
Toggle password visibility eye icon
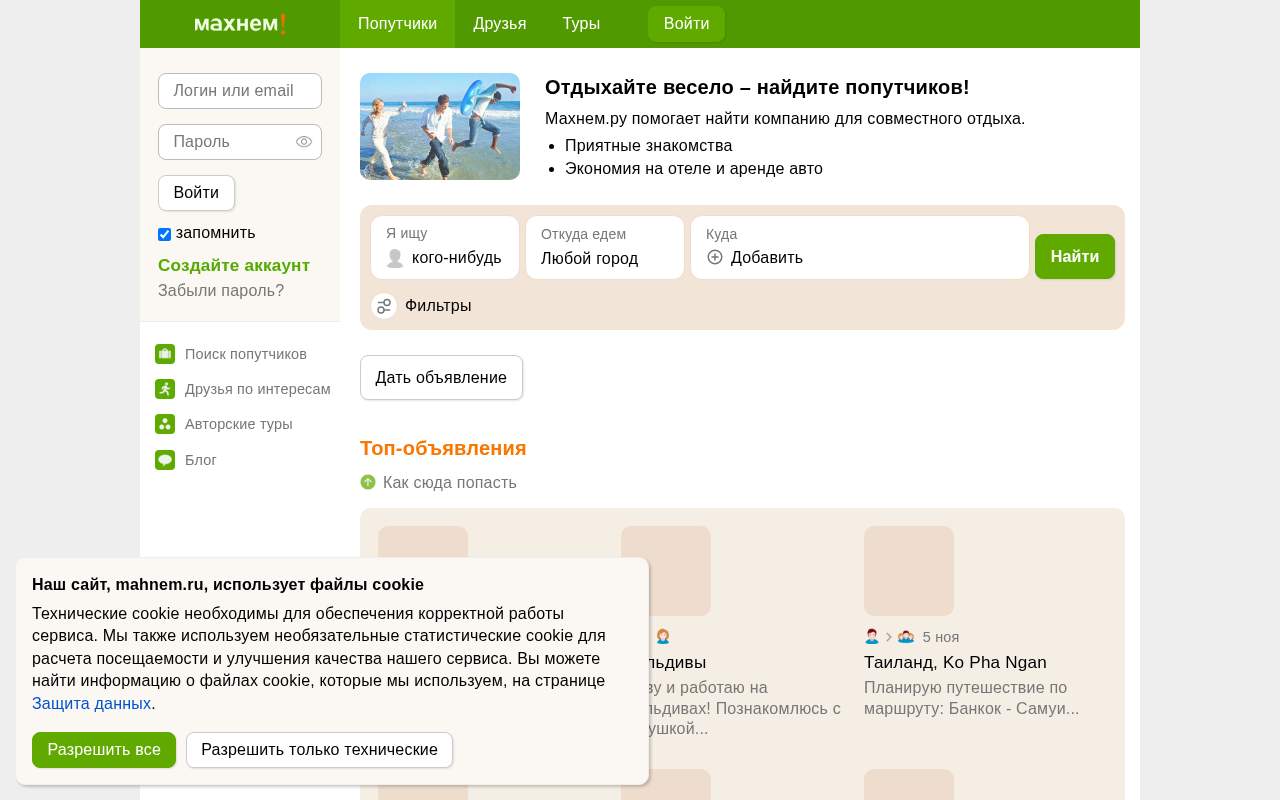[304, 142]
